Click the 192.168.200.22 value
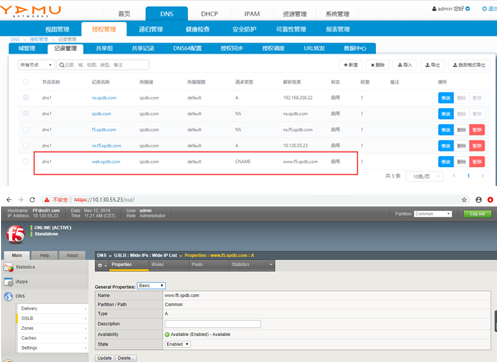497x362 pixels. click(298, 98)
